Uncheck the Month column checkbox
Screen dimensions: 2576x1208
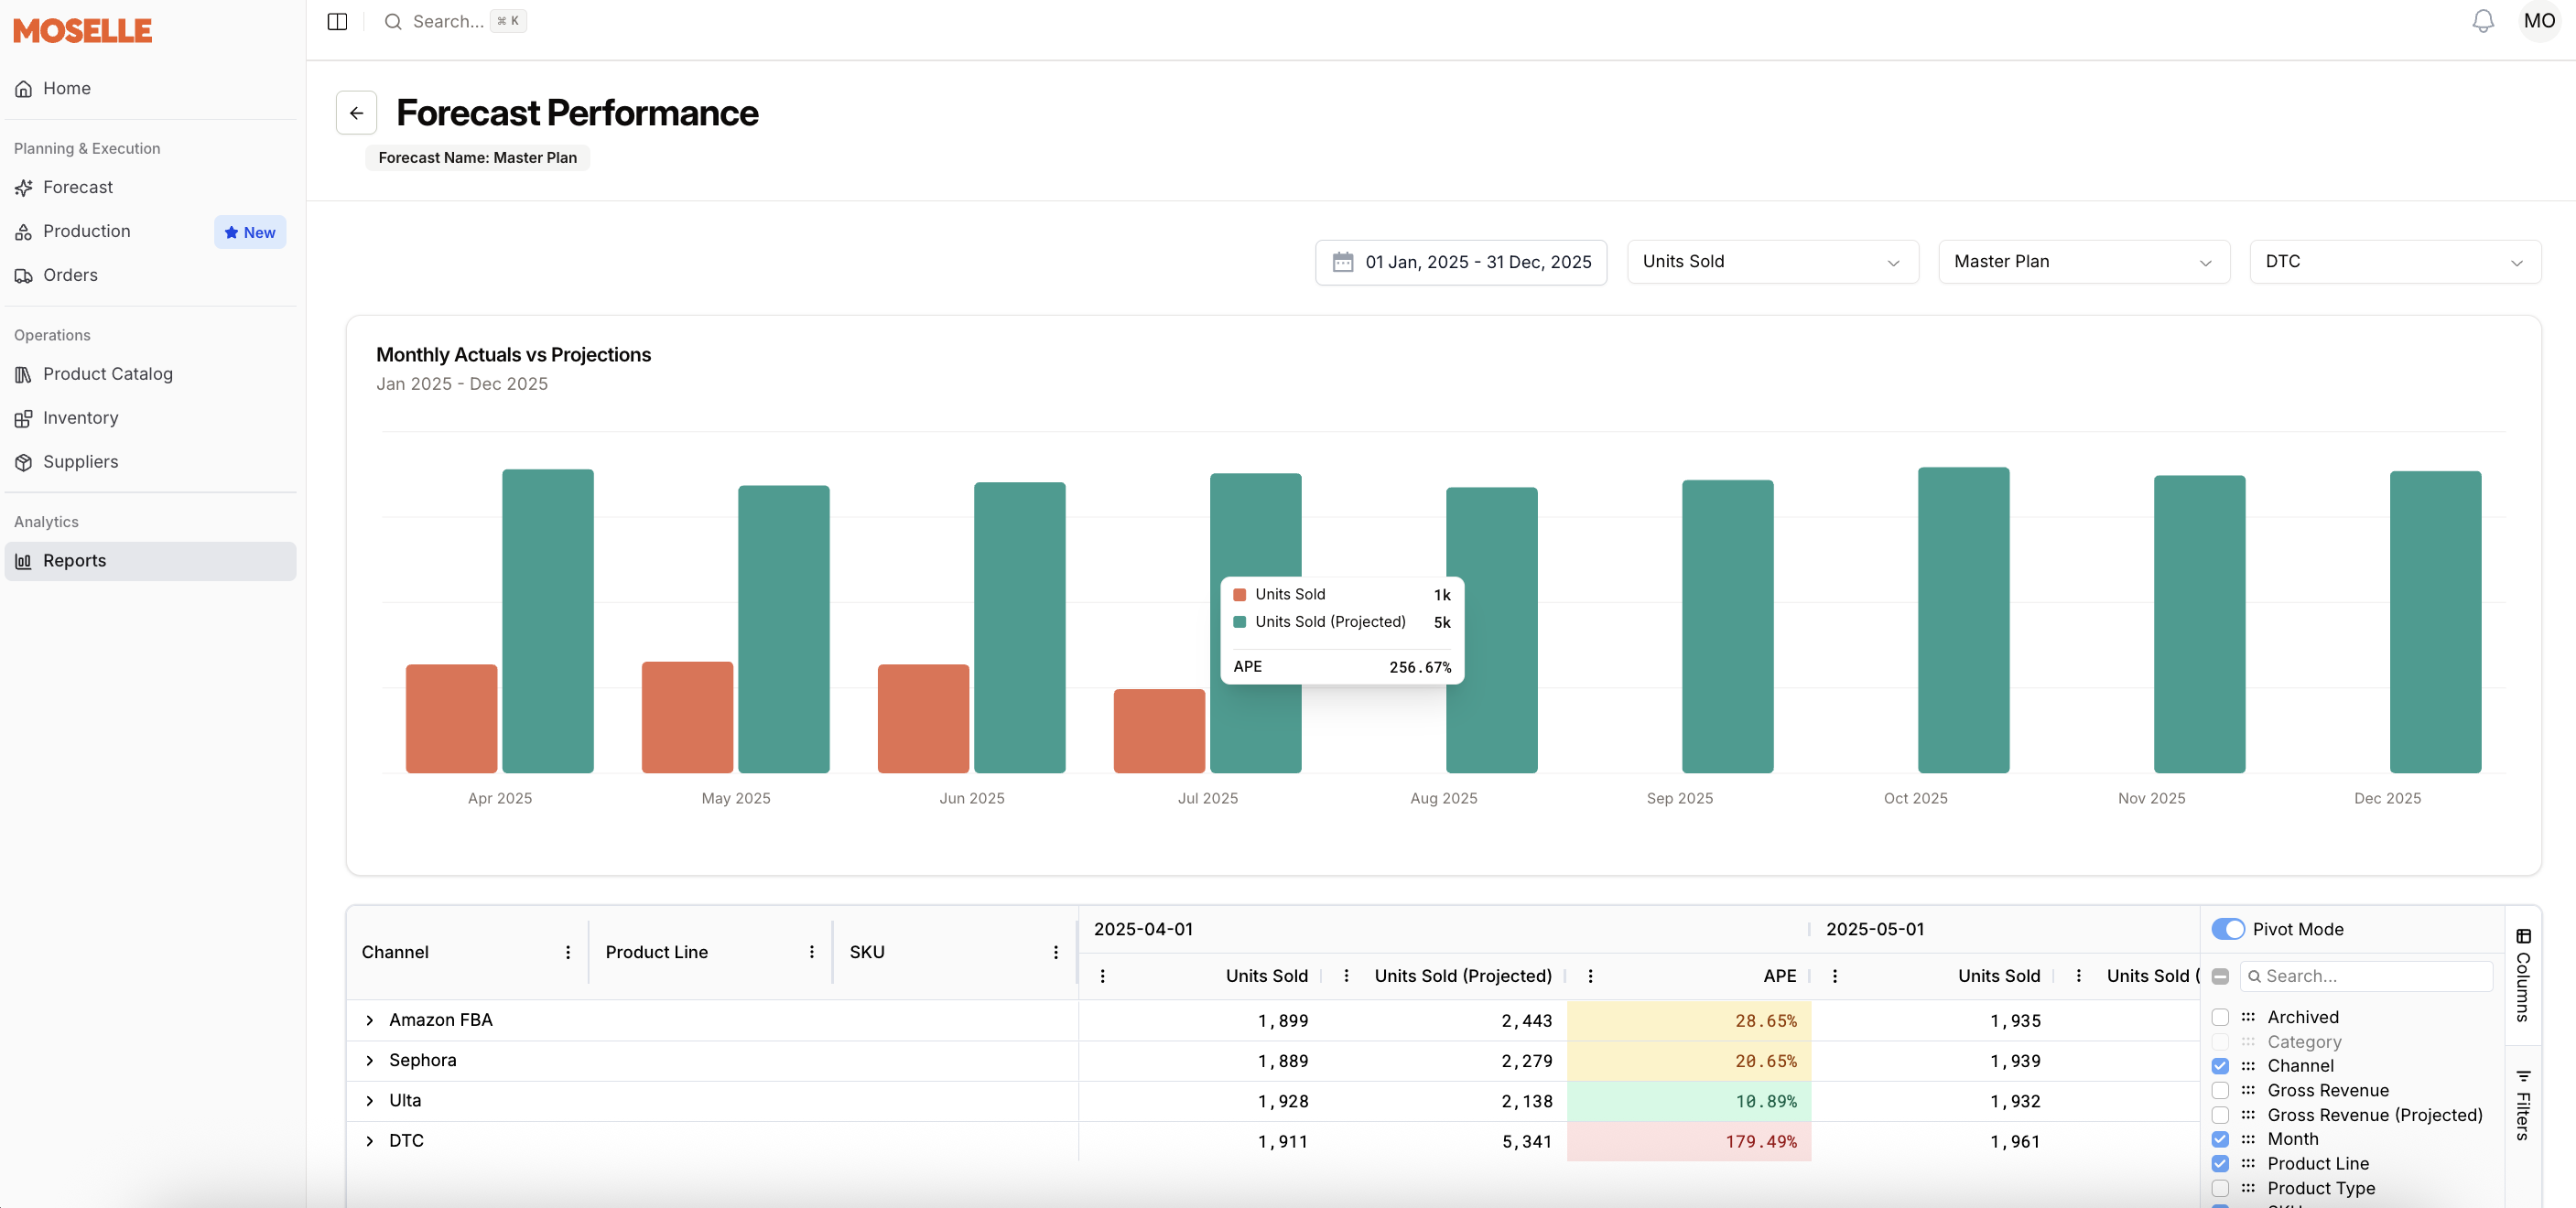coord(2220,1139)
